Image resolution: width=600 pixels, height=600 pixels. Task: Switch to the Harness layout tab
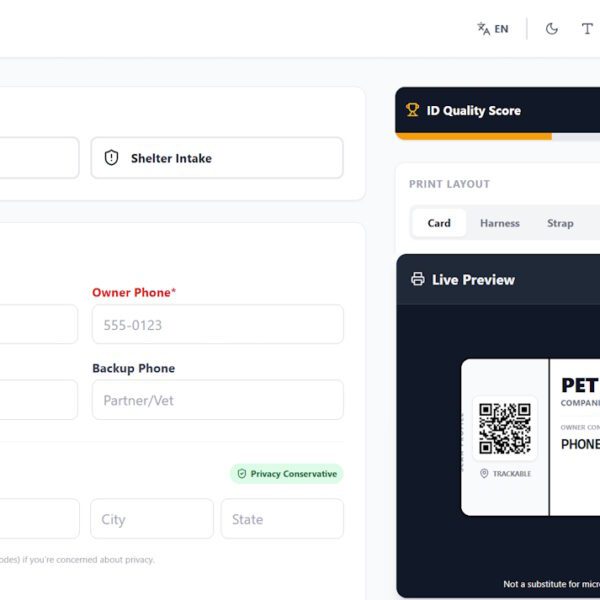coord(499,223)
